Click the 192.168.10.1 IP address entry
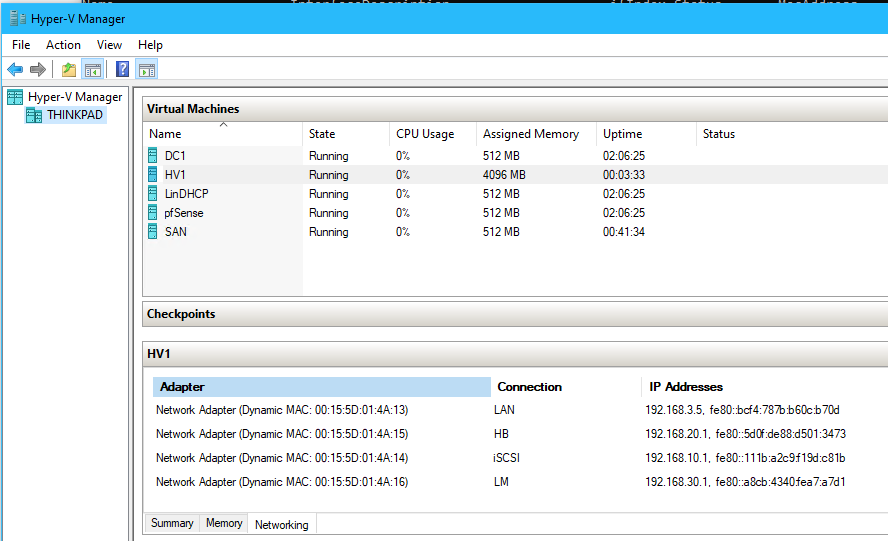This screenshot has width=888, height=541. click(745, 458)
